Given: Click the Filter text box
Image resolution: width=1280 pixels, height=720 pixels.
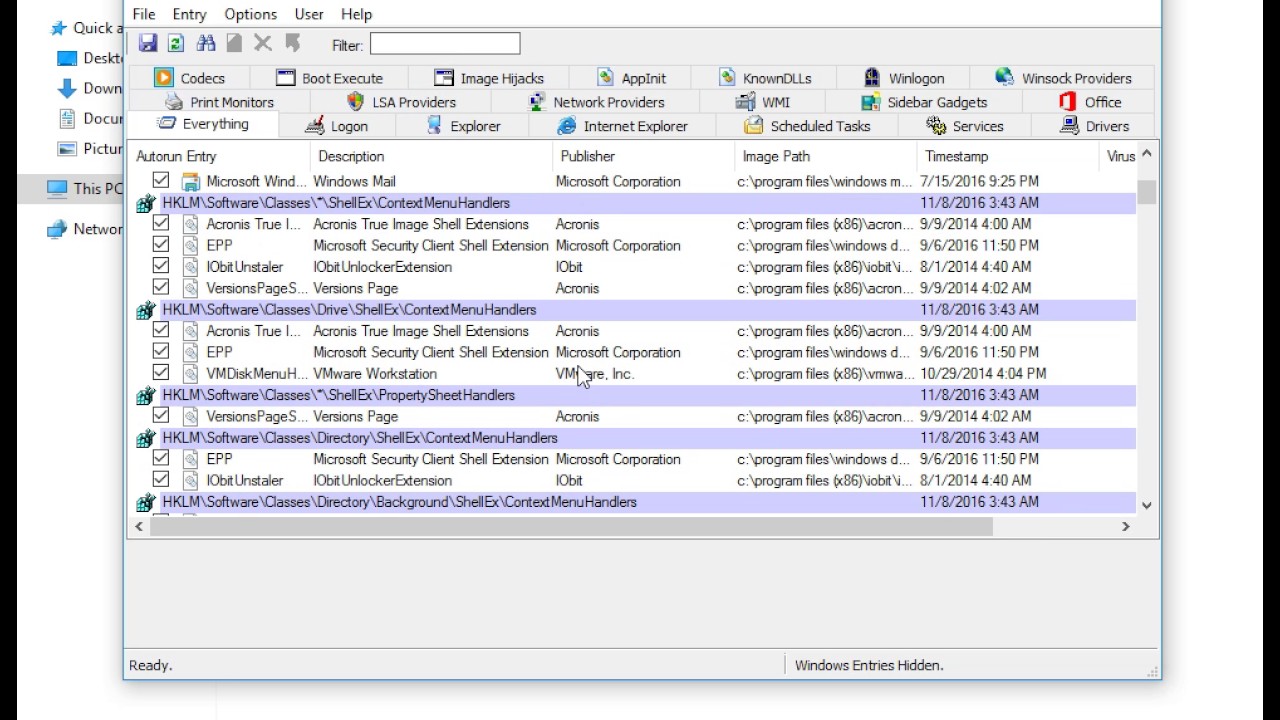Looking at the screenshot, I should click(x=445, y=44).
